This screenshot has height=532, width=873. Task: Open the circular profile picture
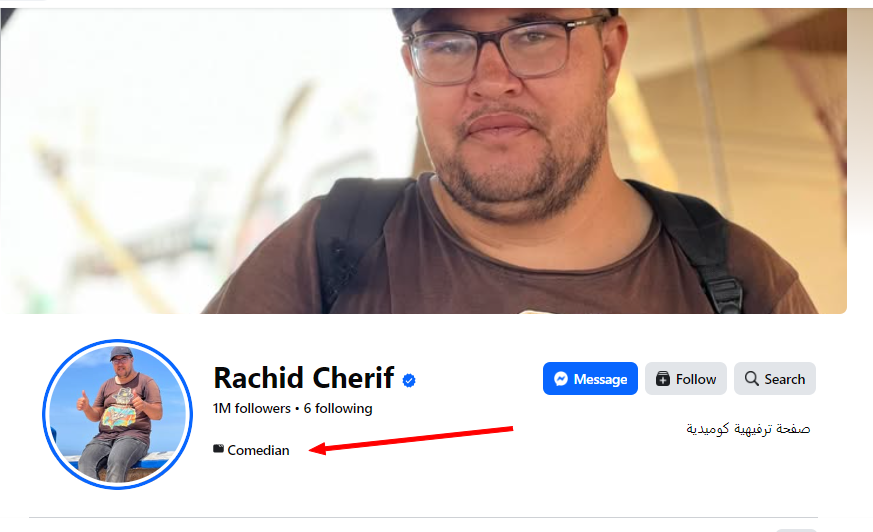point(117,415)
